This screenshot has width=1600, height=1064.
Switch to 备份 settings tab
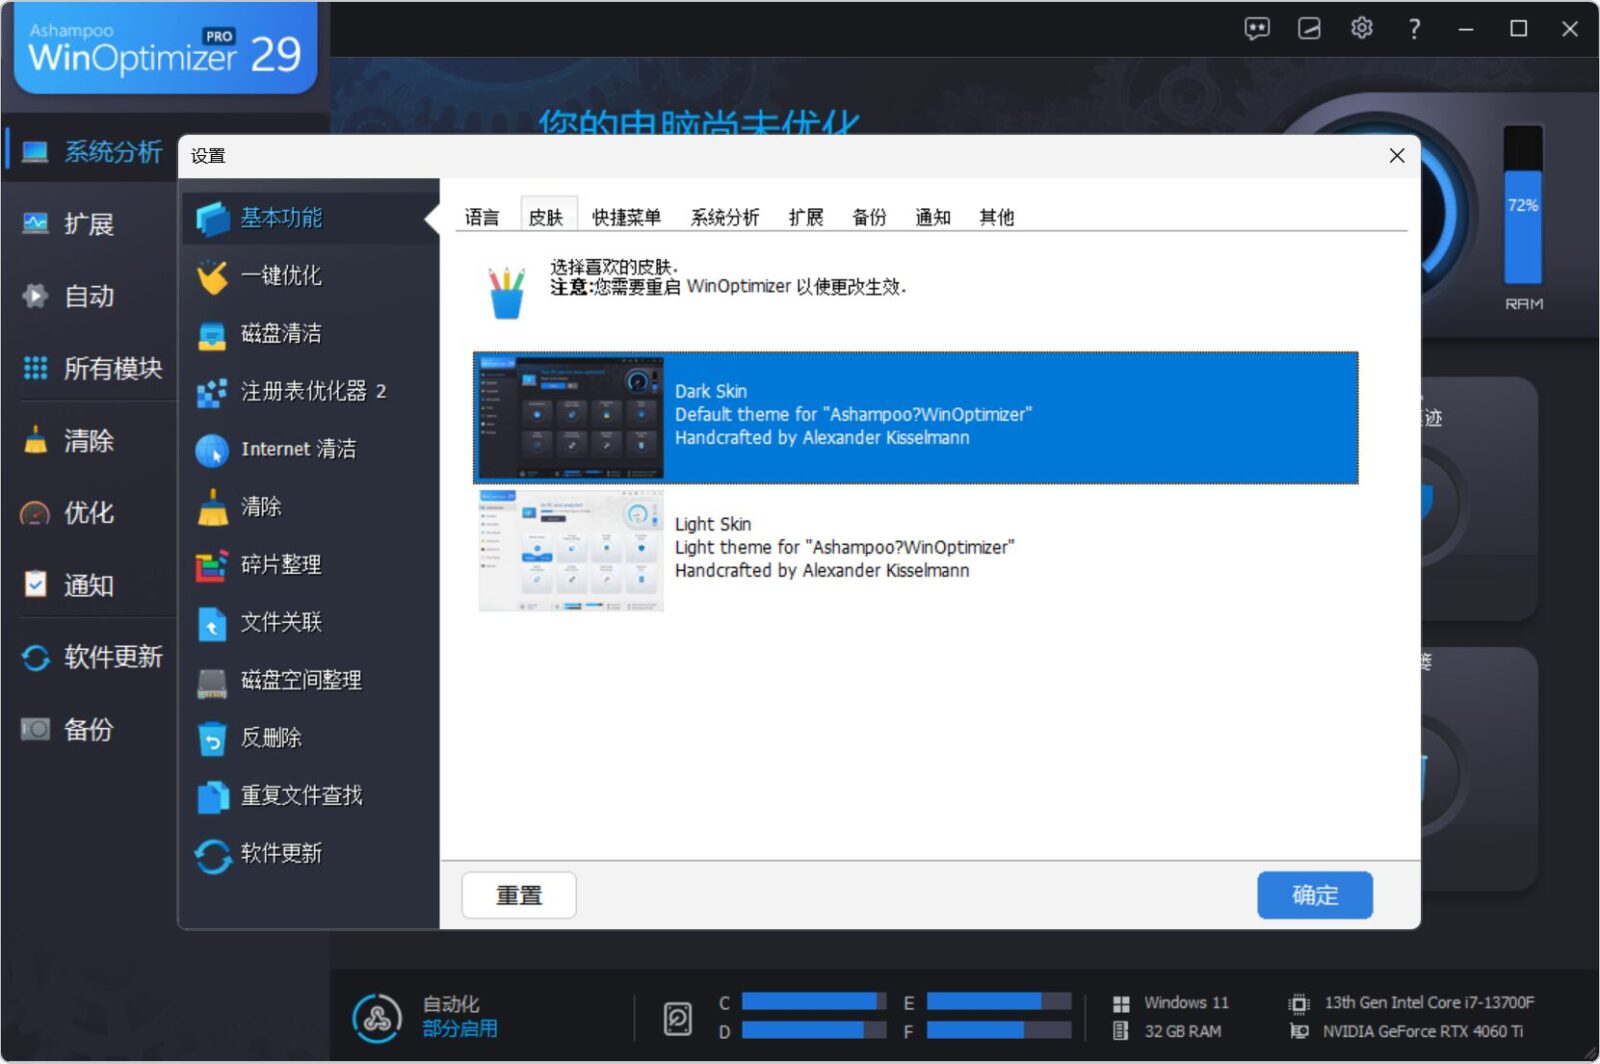tap(869, 217)
